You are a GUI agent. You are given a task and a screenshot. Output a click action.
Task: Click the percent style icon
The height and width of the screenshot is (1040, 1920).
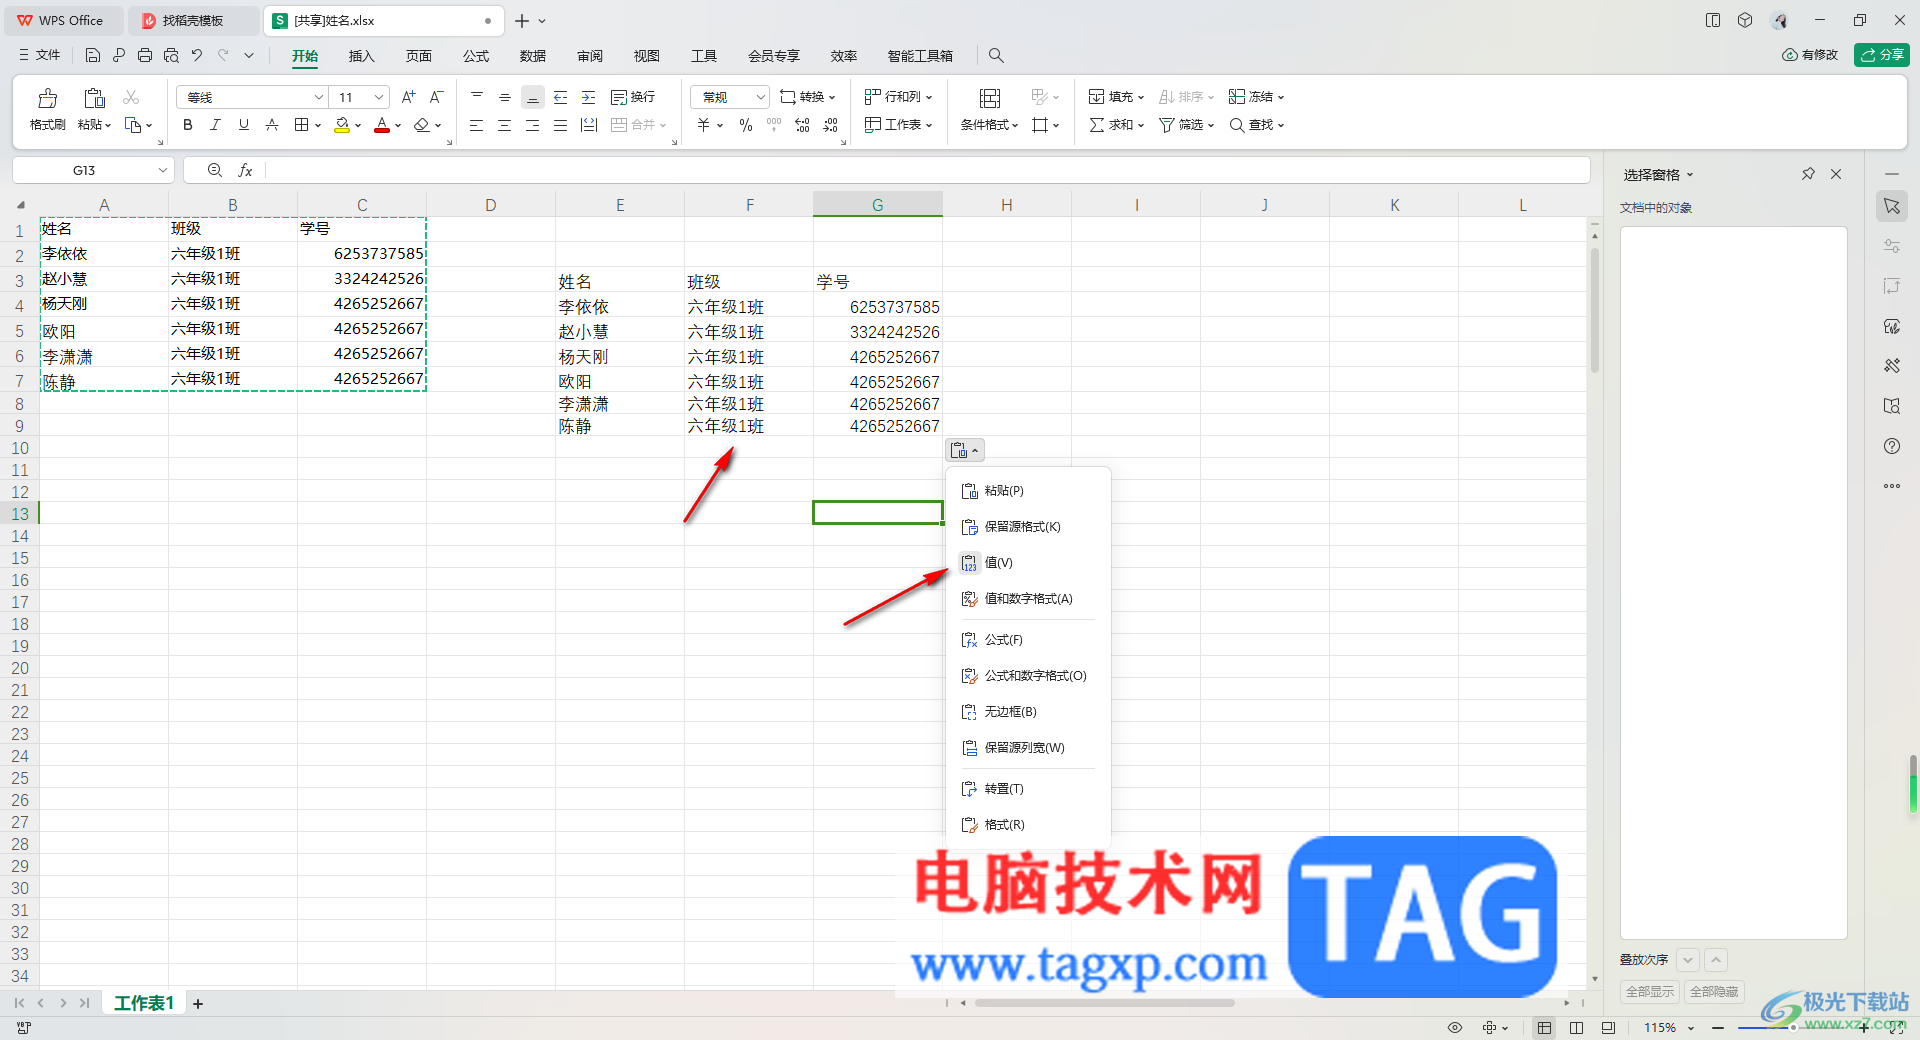coord(746,125)
